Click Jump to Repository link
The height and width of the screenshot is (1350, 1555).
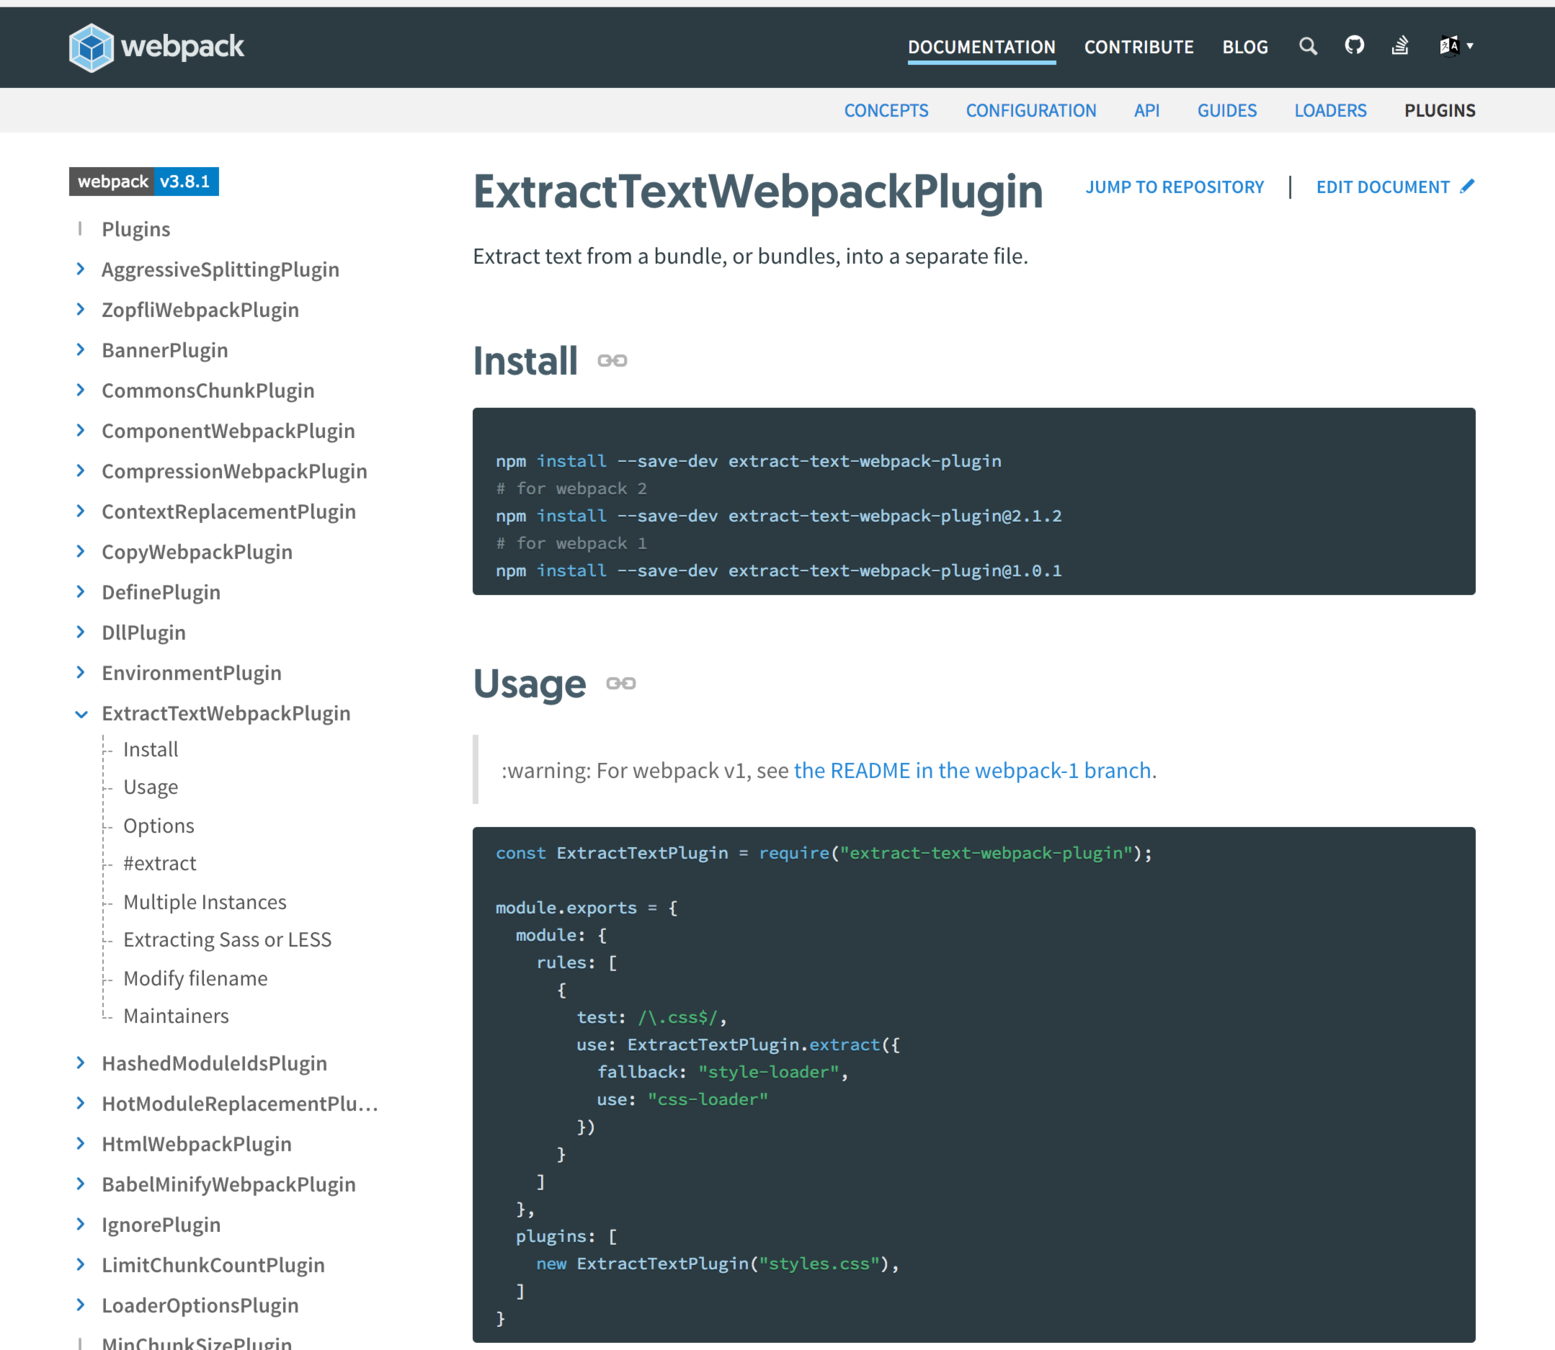tap(1174, 187)
